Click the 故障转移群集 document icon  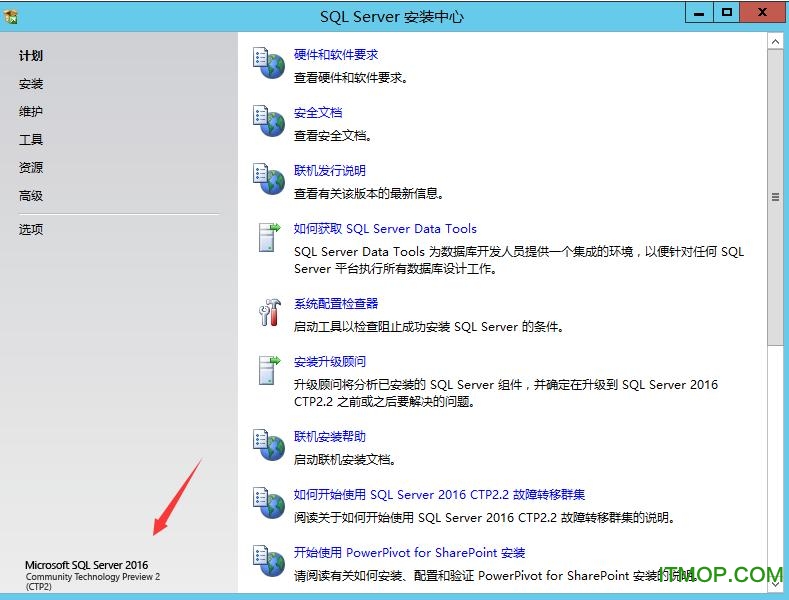click(x=267, y=503)
